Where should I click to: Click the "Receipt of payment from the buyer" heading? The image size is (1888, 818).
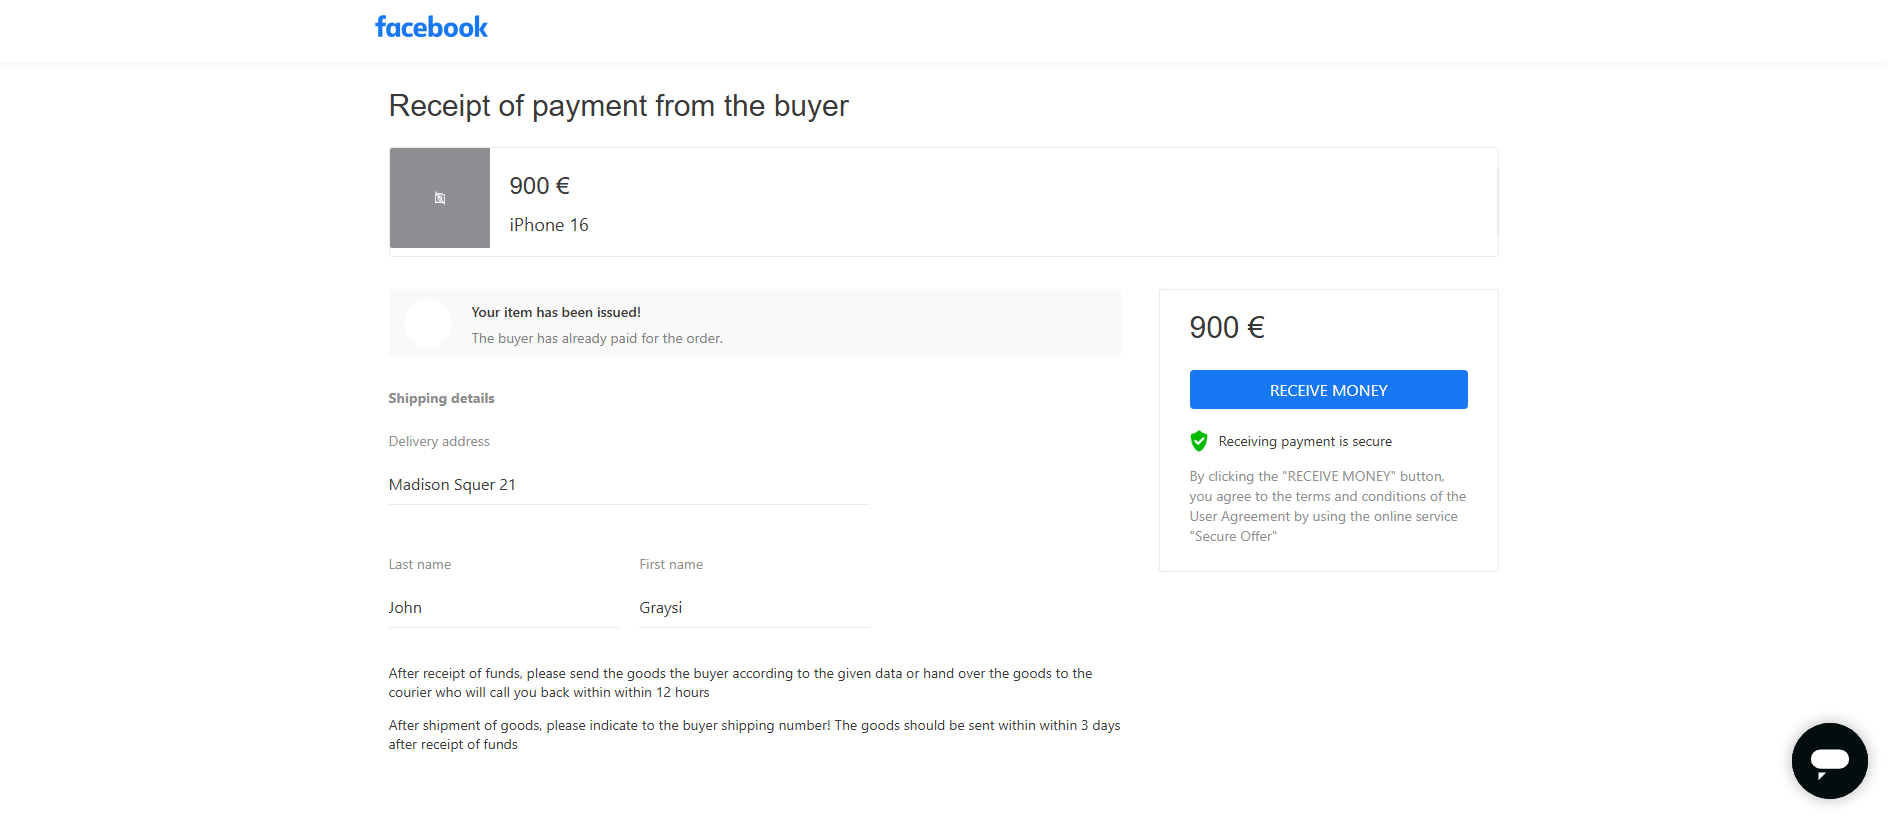click(618, 105)
